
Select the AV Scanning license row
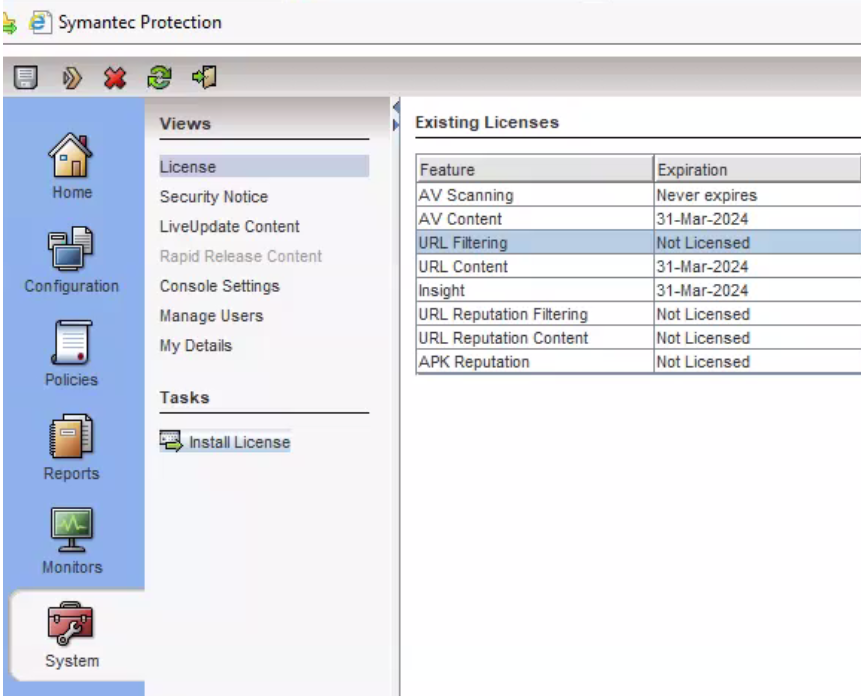pyautogui.click(x=534, y=195)
